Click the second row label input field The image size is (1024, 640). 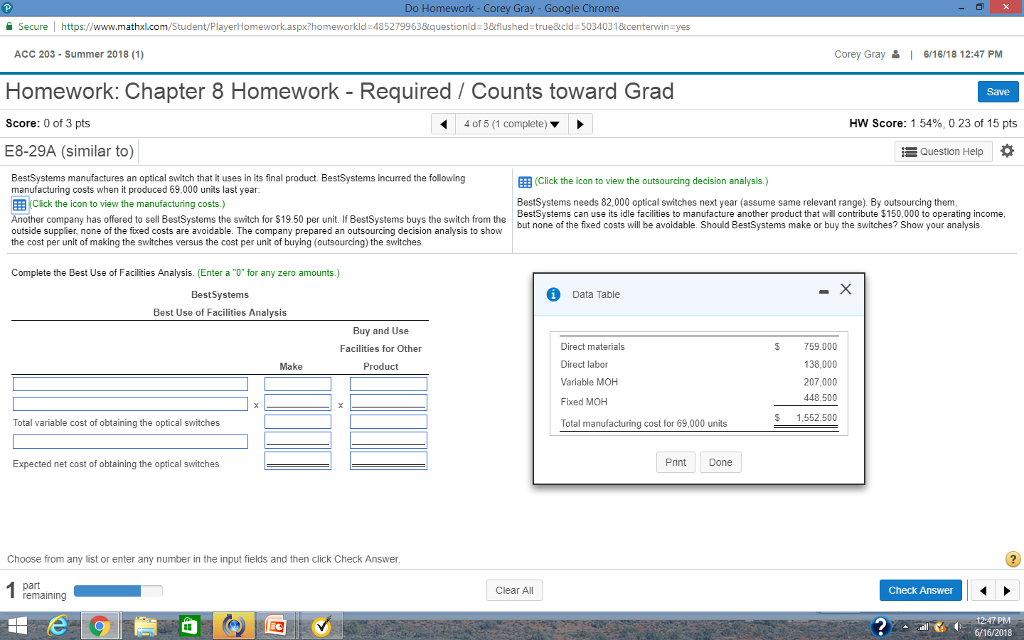131,404
